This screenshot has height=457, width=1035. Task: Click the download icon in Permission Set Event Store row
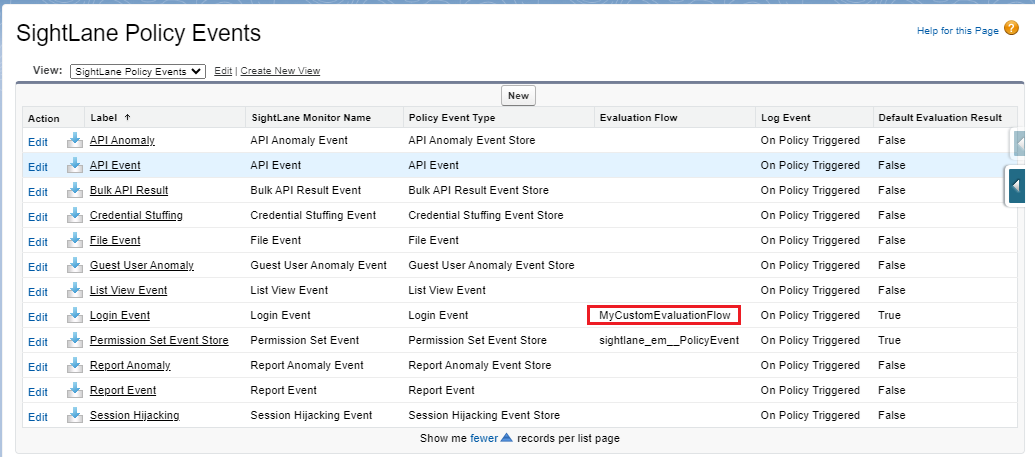tap(75, 341)
